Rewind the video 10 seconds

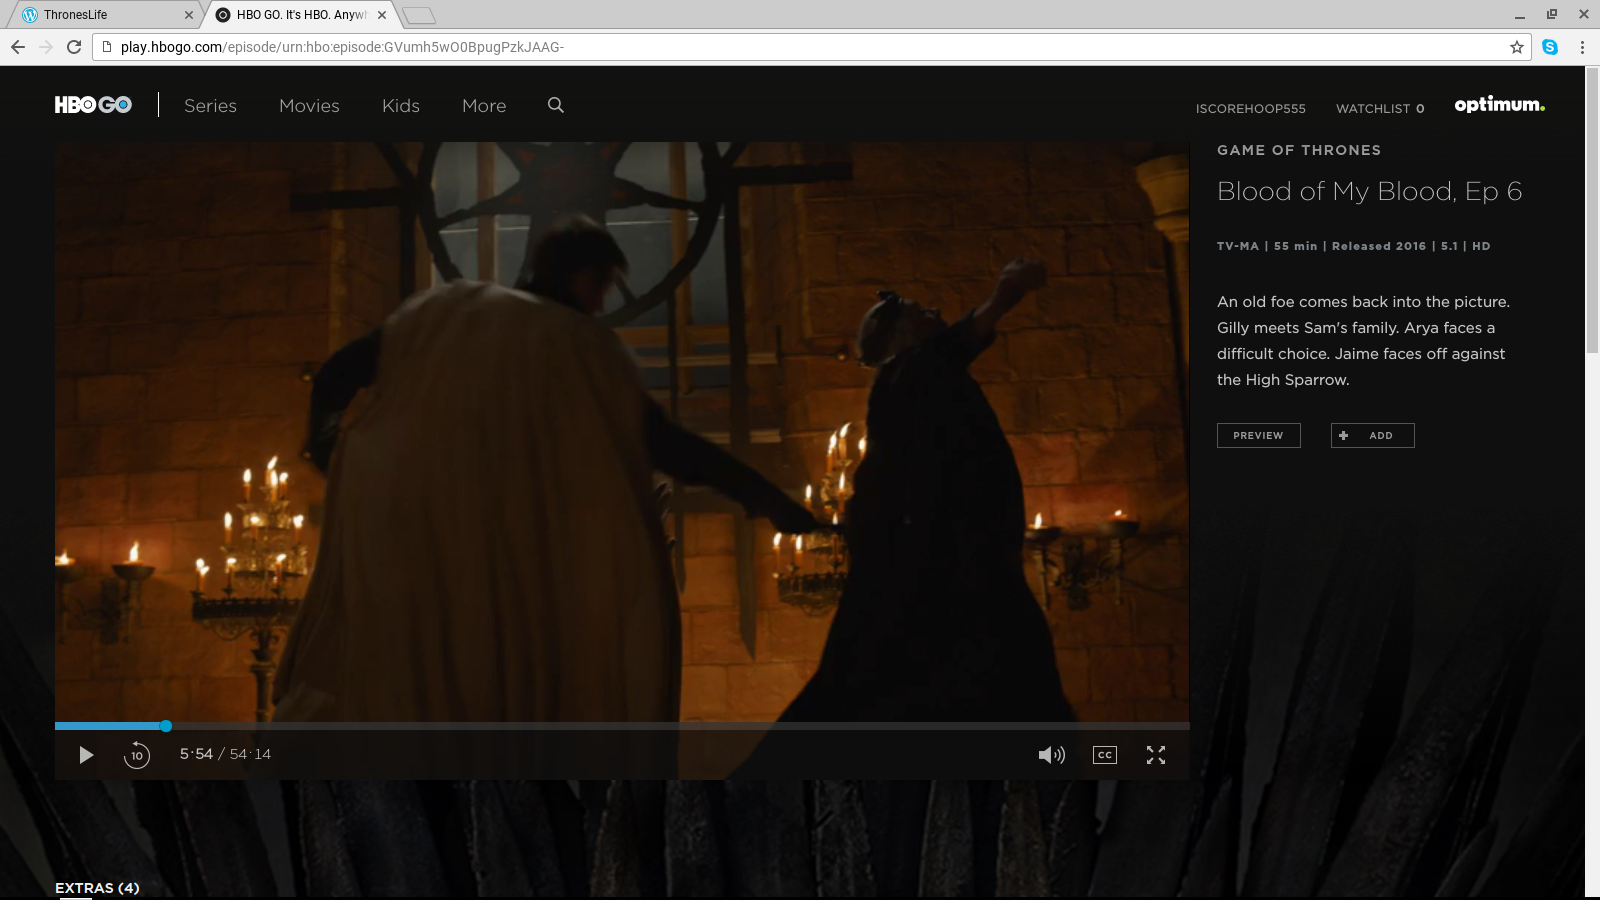pos(137,755)
